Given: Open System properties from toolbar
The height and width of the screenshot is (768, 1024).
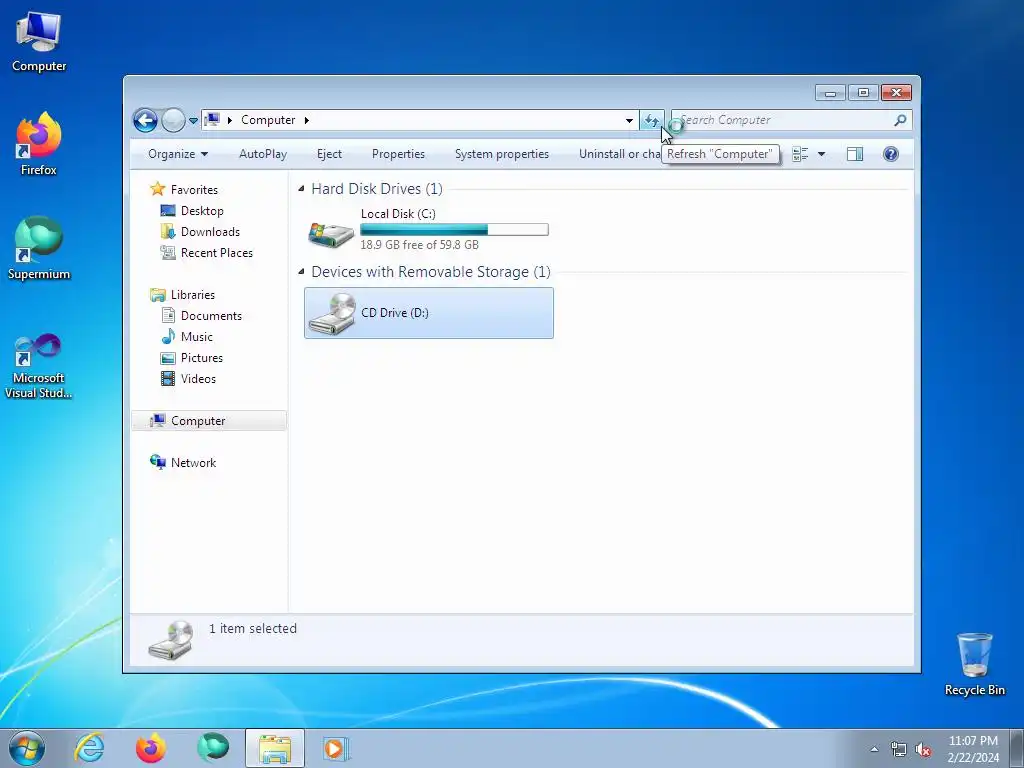Looking at the screenshot, I should [x=502, y=154].
